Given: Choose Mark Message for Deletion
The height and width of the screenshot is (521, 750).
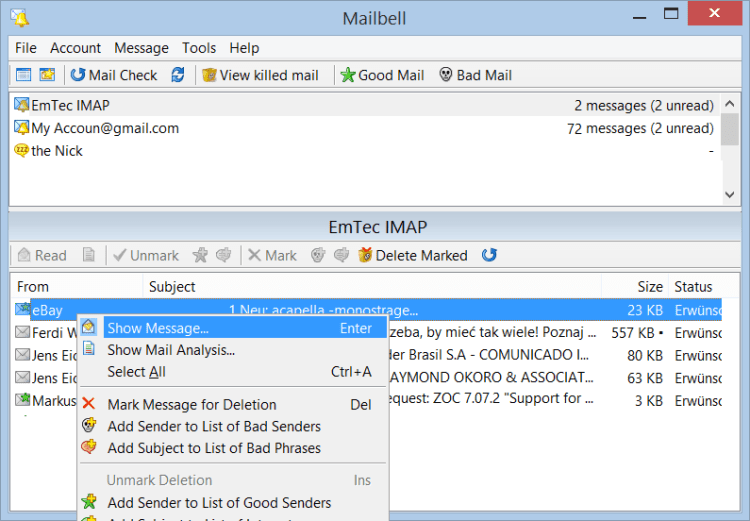Looking at the screenshot, I should coord(233,405).
